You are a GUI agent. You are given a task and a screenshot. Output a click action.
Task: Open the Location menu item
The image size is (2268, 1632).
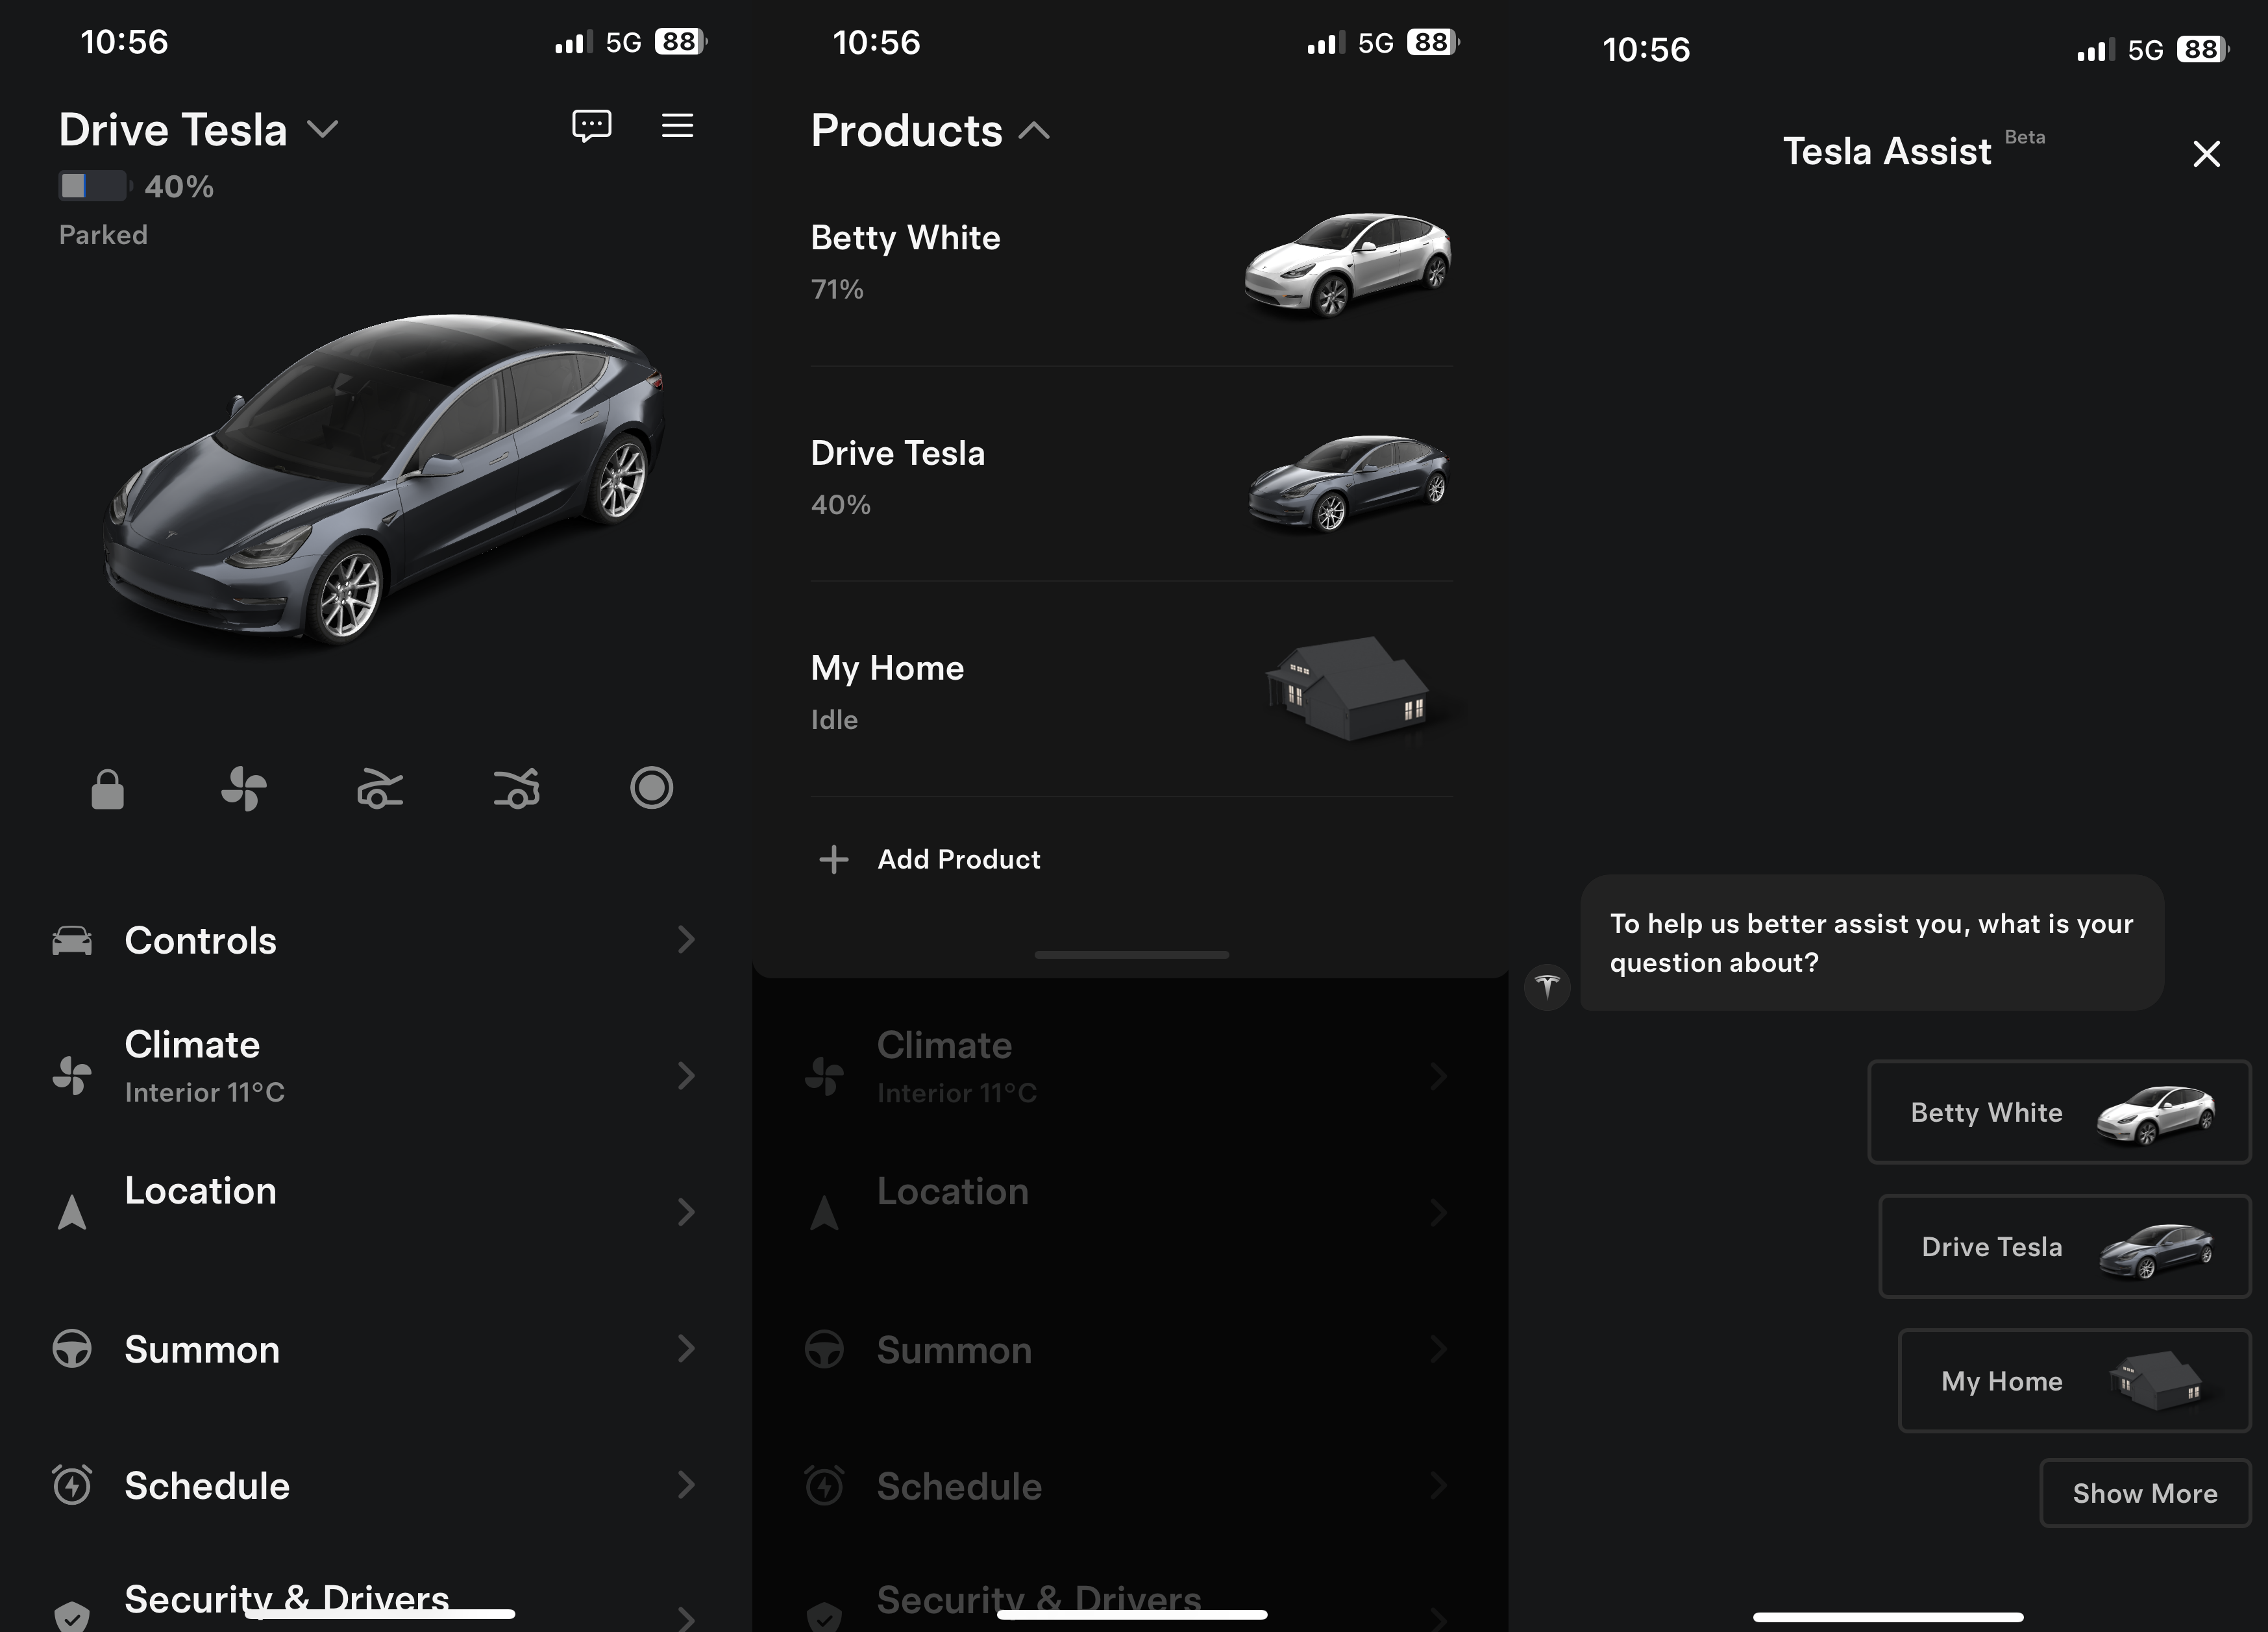(x=201, y=1191)
